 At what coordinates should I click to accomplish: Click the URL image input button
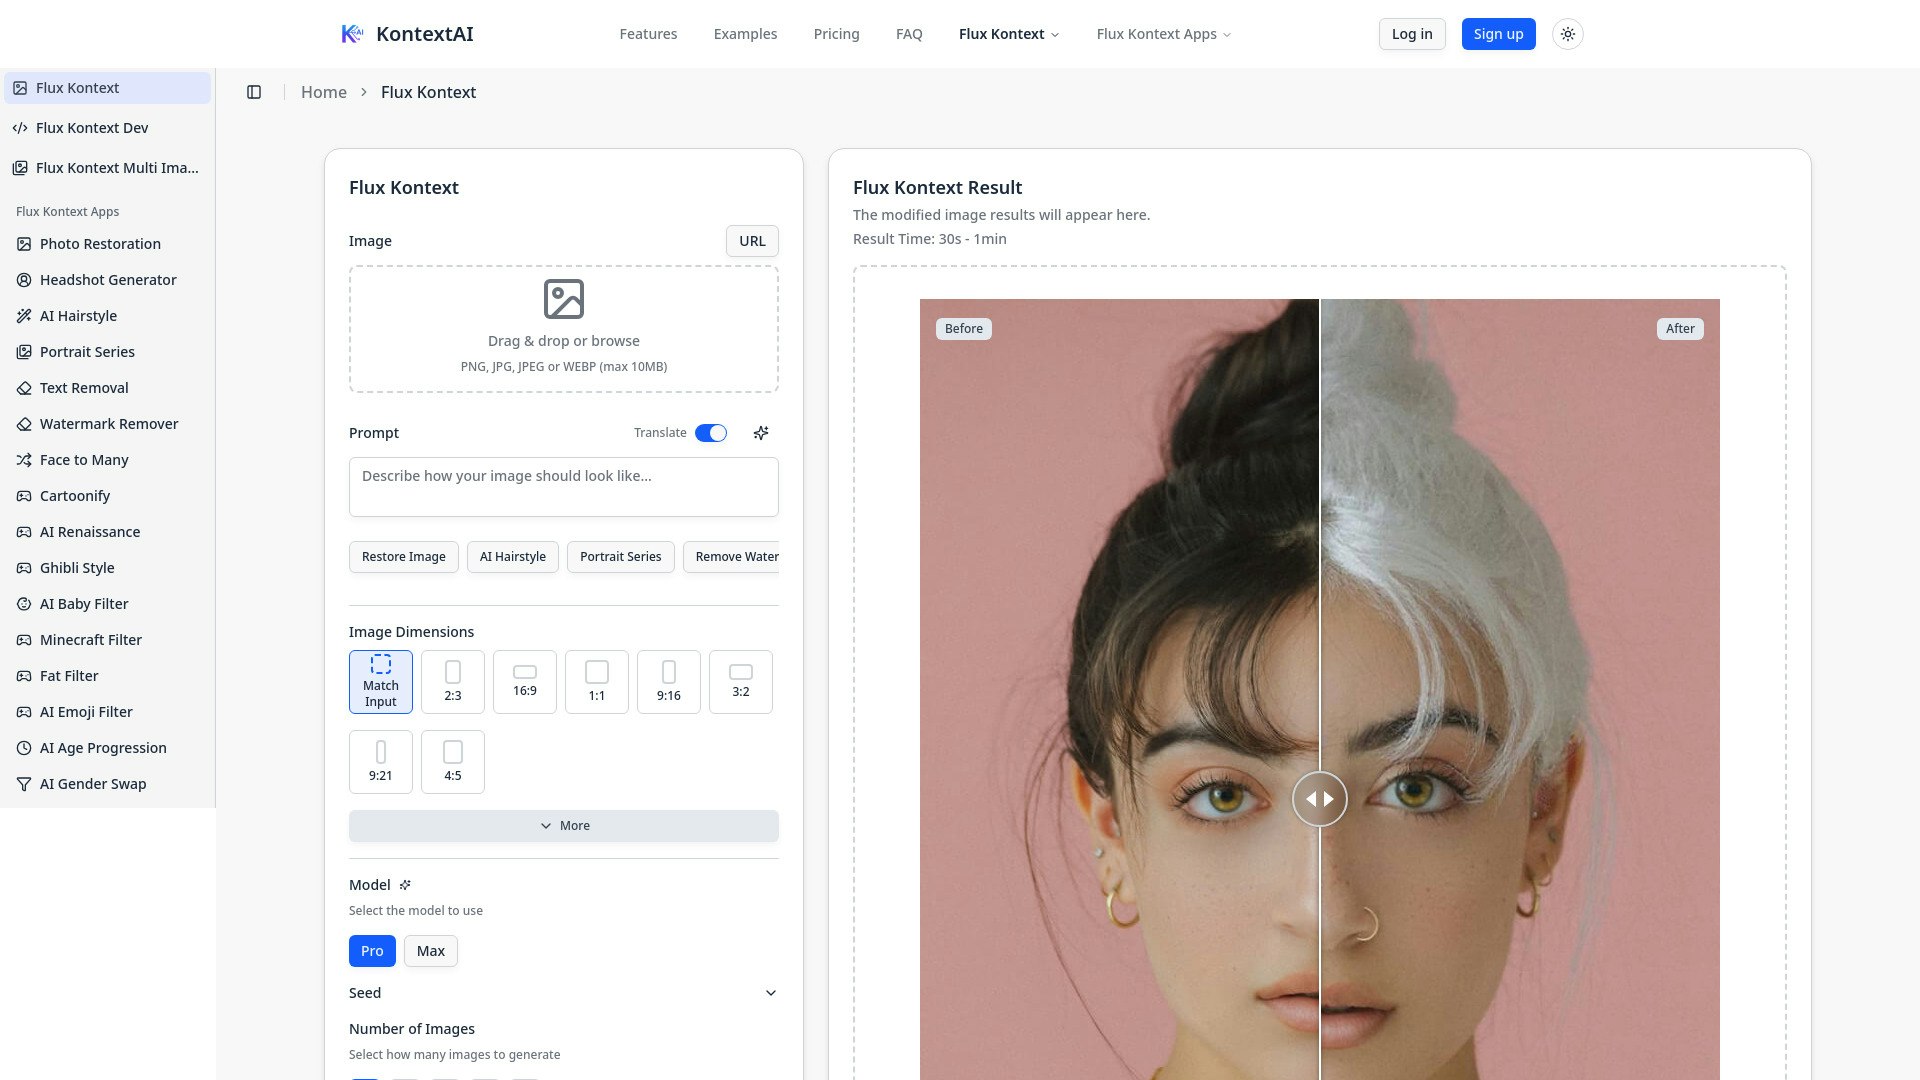click(752, 241)
